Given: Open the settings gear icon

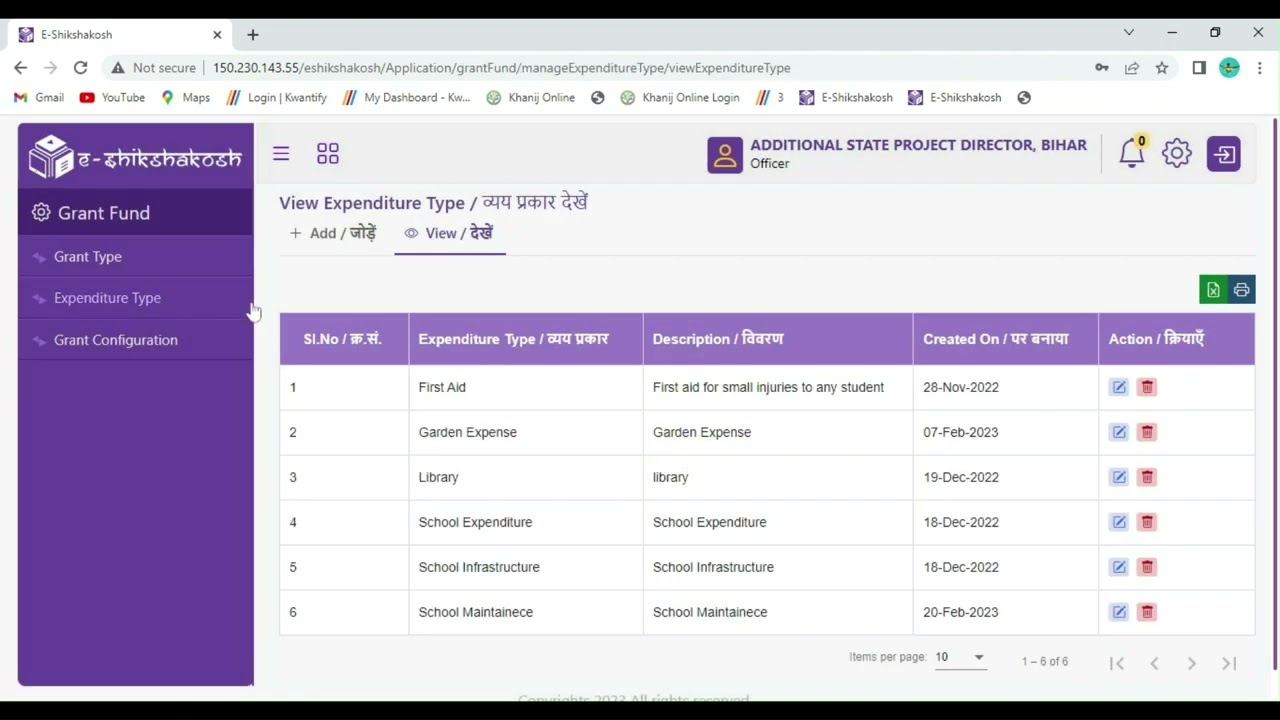Looking at the screenshot, I should coord(1177,153).
